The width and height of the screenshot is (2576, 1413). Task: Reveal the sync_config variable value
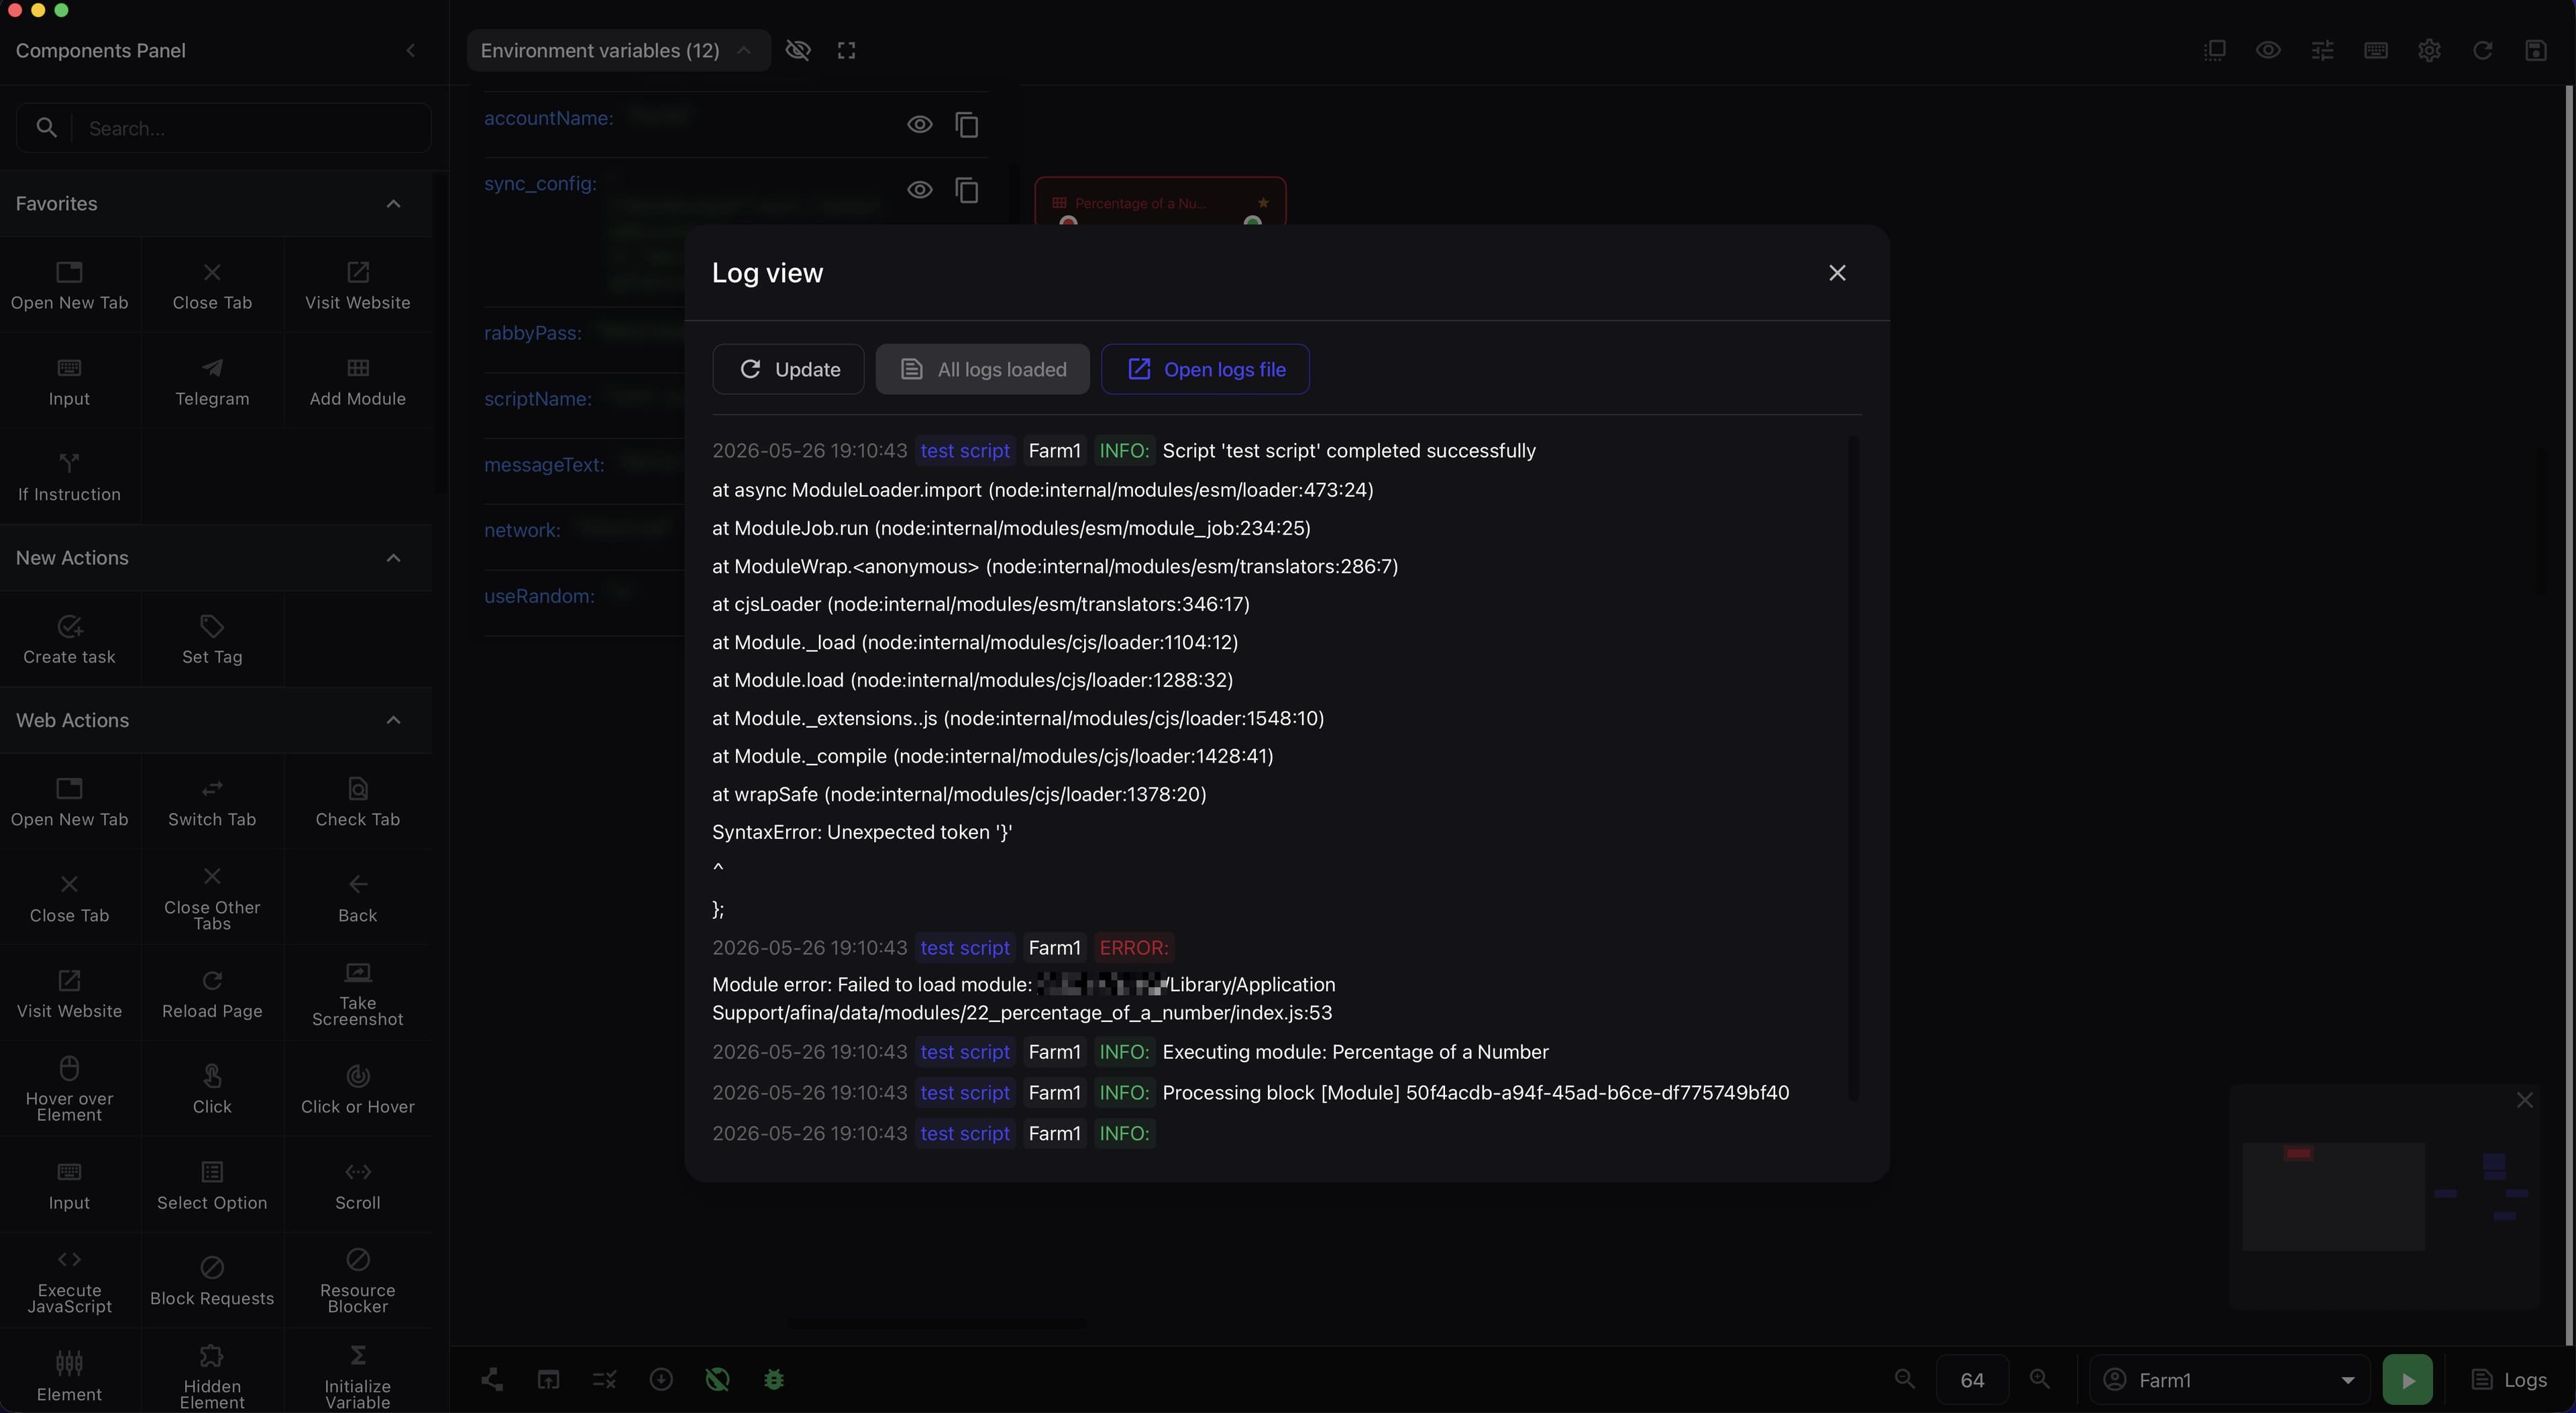click(x=920, y=190)
